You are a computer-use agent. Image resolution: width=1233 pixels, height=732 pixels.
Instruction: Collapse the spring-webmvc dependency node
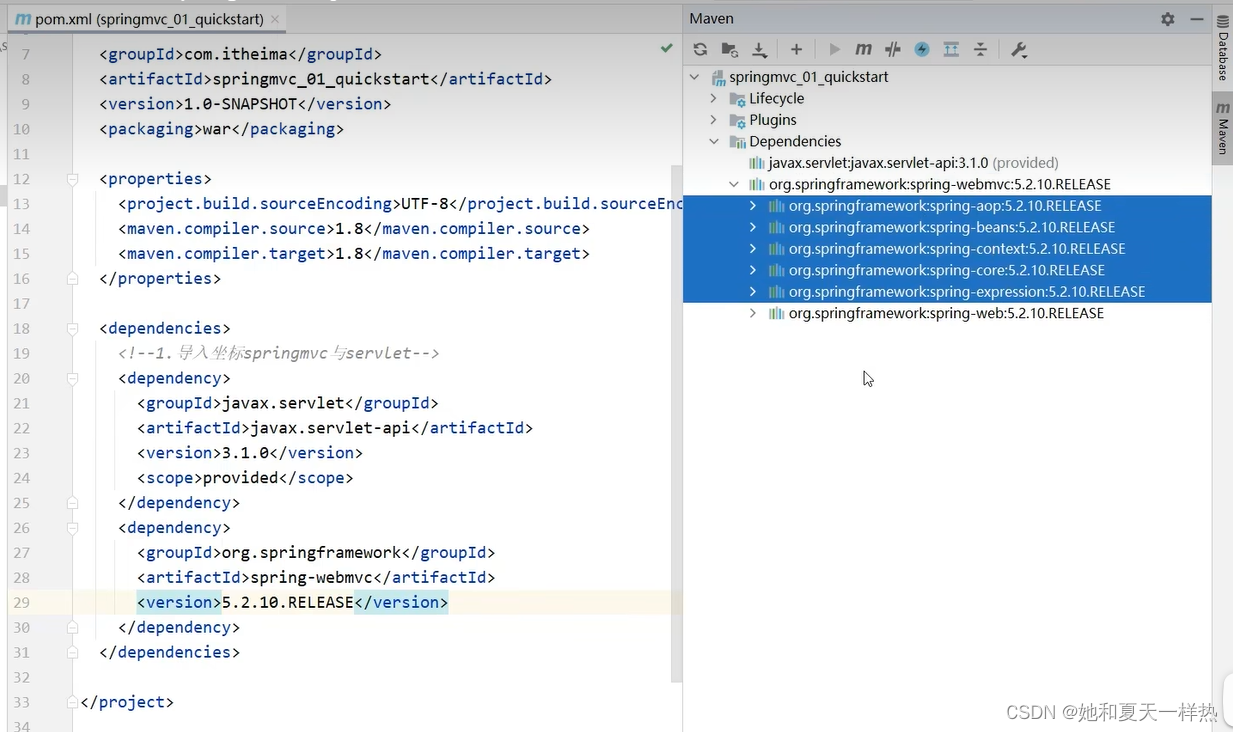point(734,184)
